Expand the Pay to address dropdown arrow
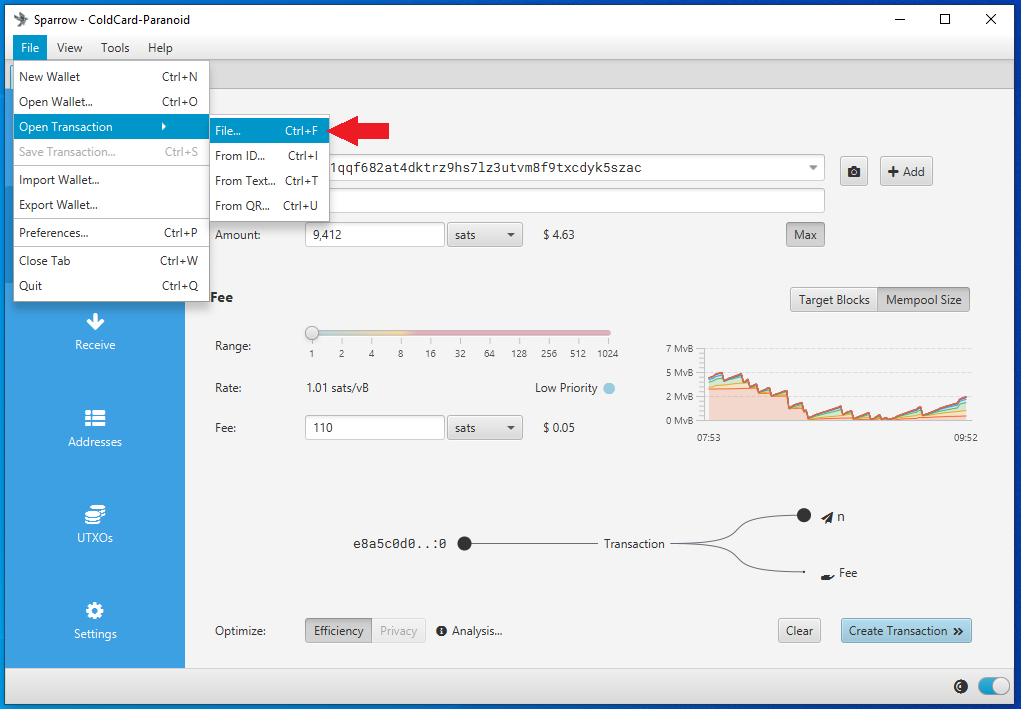 [x=813, y=168]
